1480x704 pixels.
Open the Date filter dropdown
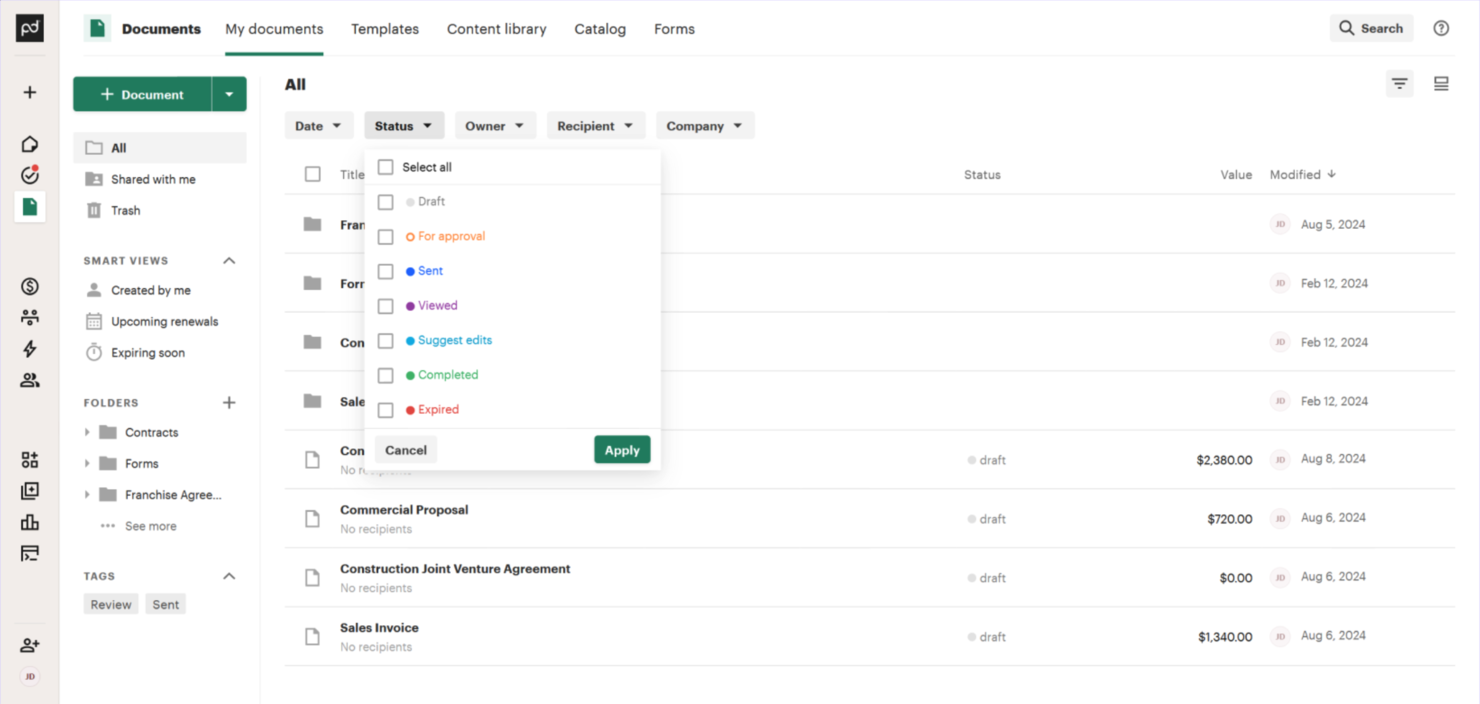[x=319, y=125]
